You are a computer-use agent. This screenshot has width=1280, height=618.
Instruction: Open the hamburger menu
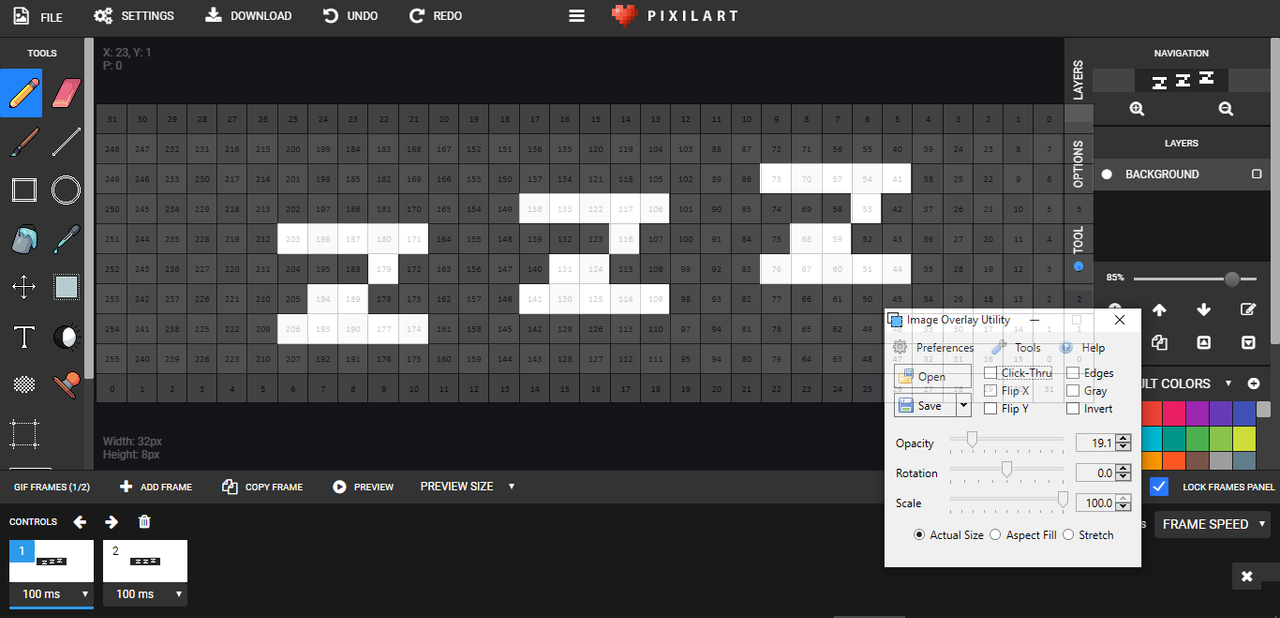pyautogui.click(x=576, y=16)
